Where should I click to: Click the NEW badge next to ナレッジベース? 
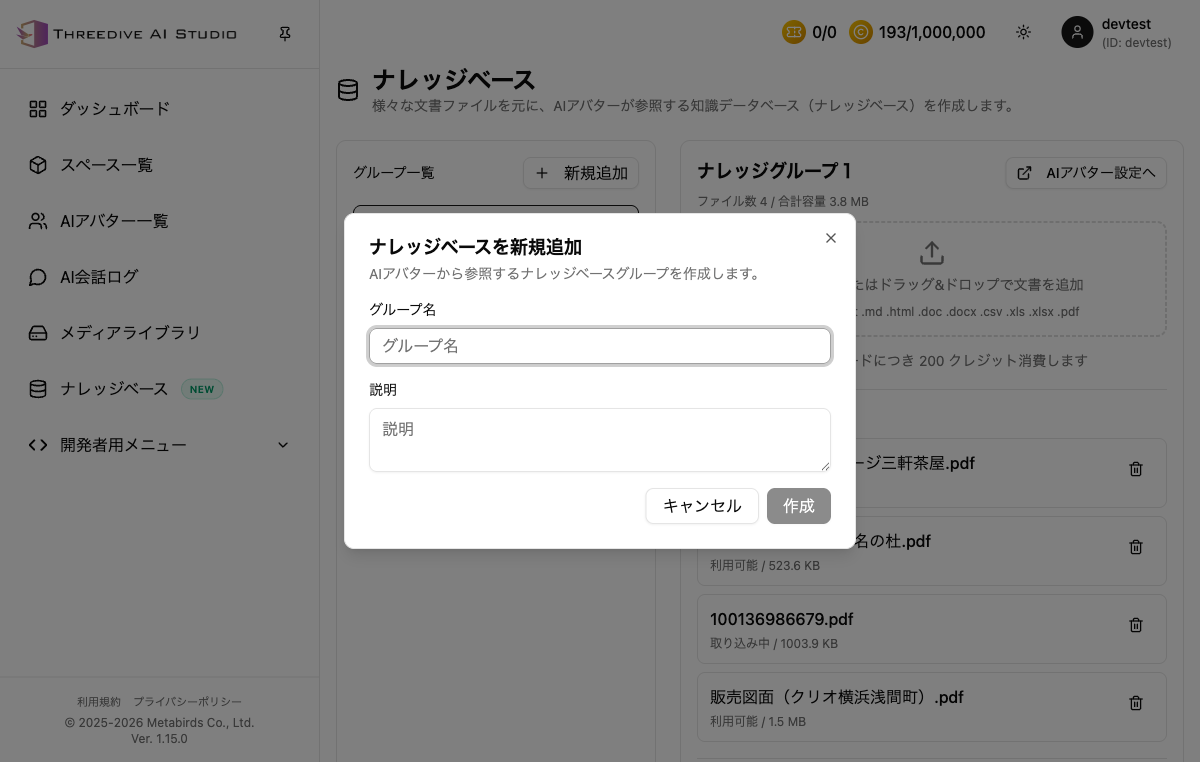(202, 389)
